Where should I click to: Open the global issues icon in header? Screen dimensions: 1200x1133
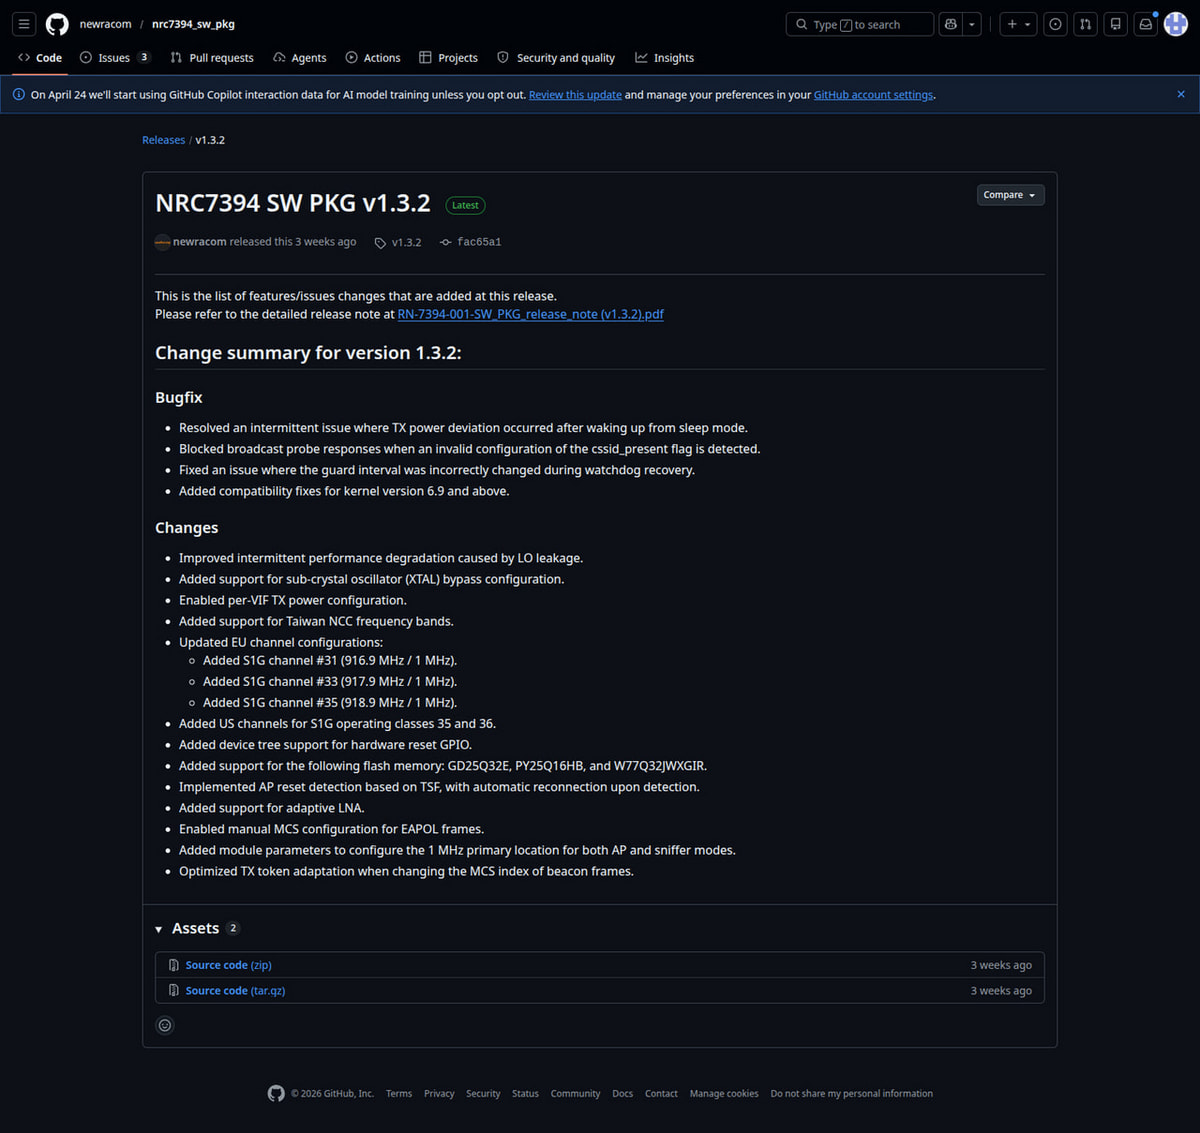(1055, 24)
